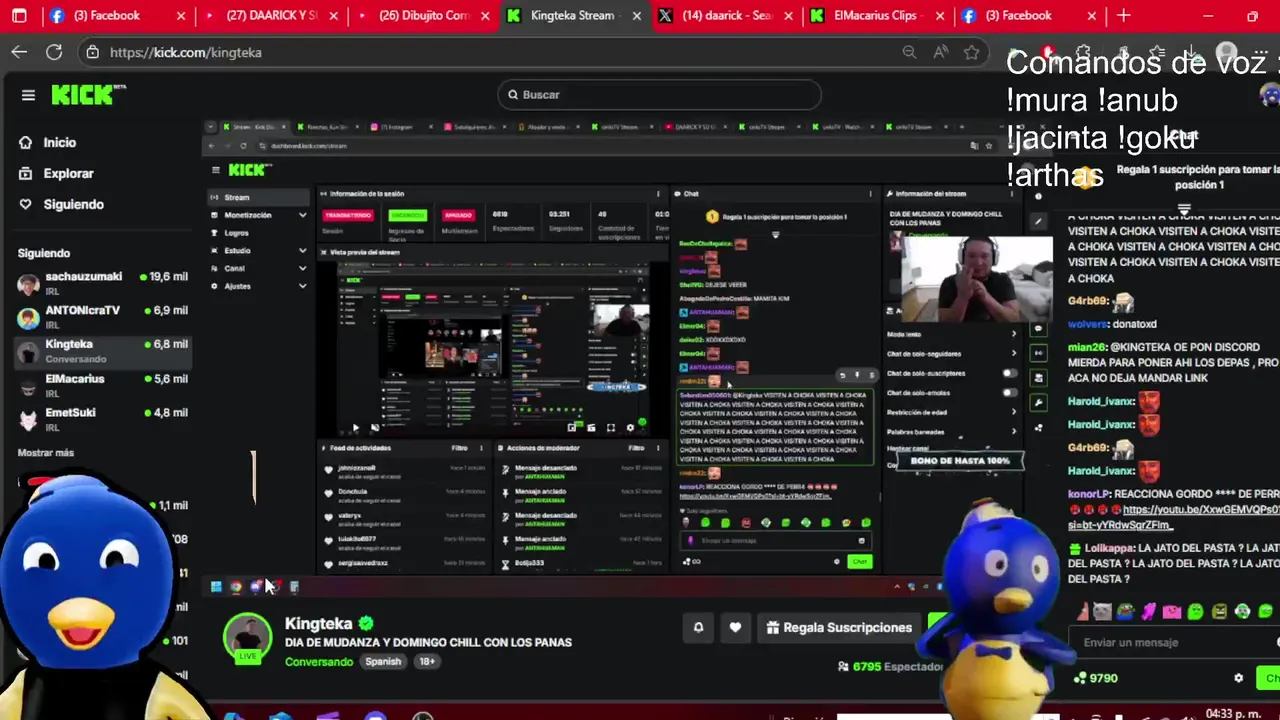Open chat settings gear icon

point(1239,678)
